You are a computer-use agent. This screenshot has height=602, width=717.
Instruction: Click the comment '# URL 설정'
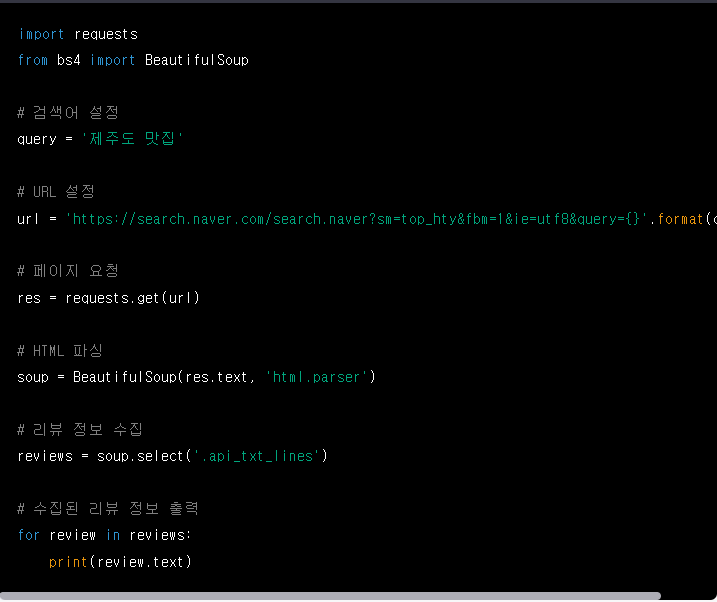(x=56, y=192)
